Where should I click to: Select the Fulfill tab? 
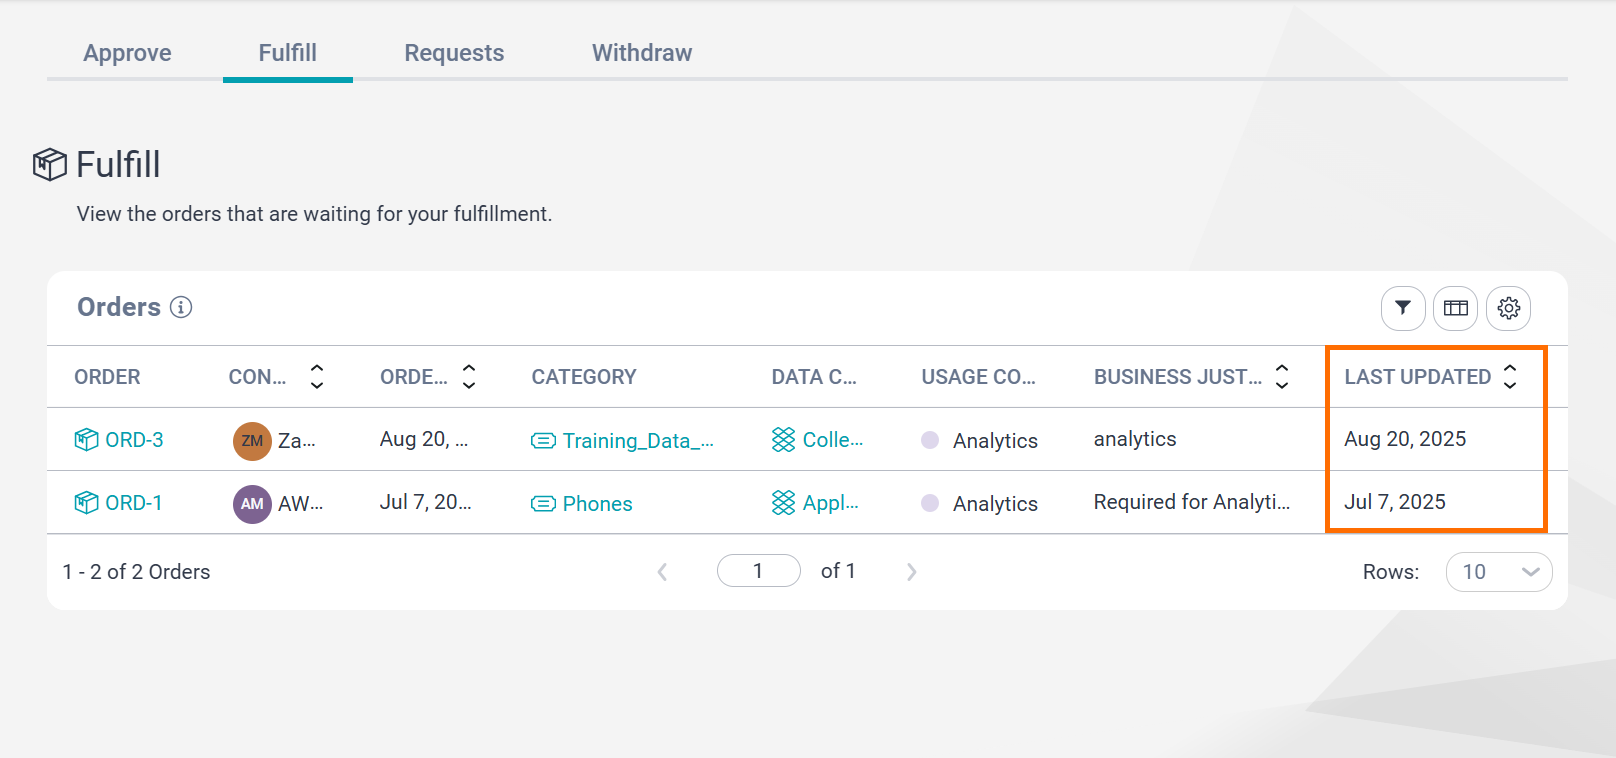pyautogui.click(x=288, y=53)
